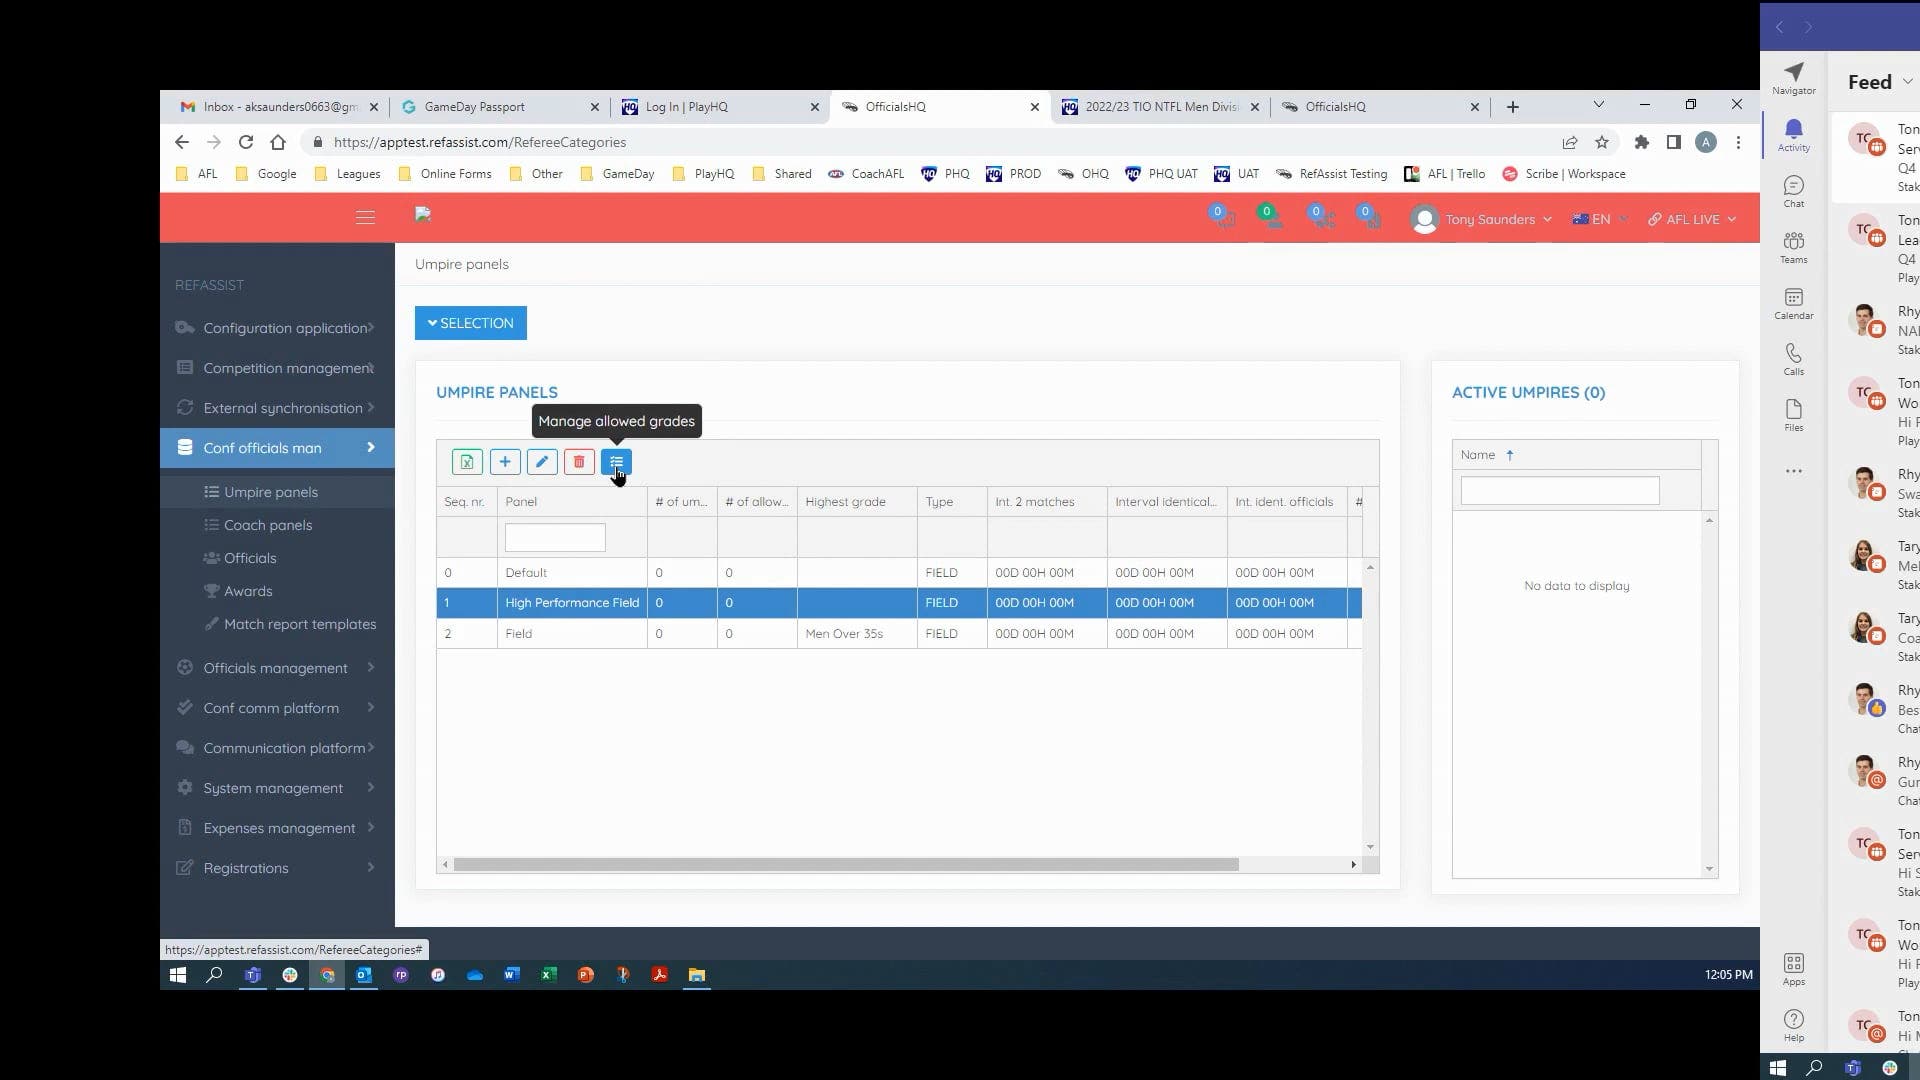This screenshot has width=1920, height=1080.
Task: Toggle the hamburger sidebar menu icon
Action: pyautogui.click(x=365, y=217)
